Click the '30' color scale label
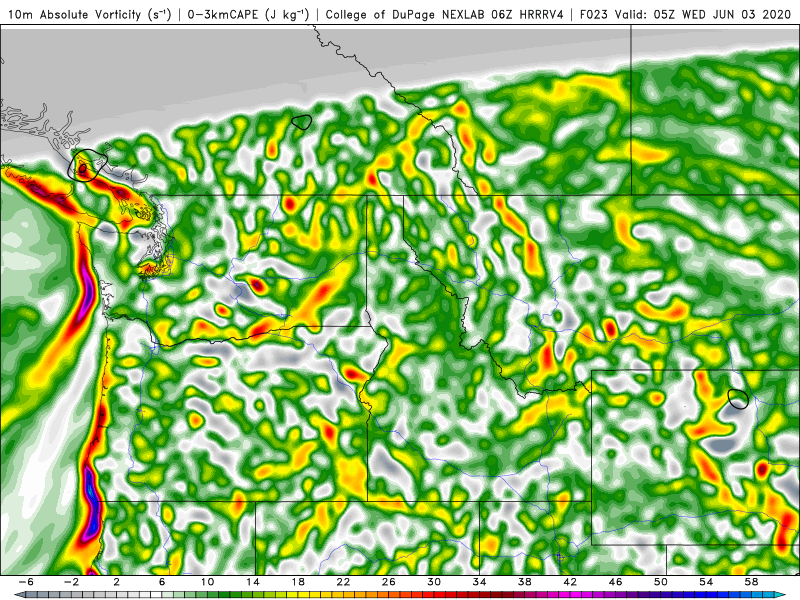The width and height of the screenshot is (800, 600). 434,582
